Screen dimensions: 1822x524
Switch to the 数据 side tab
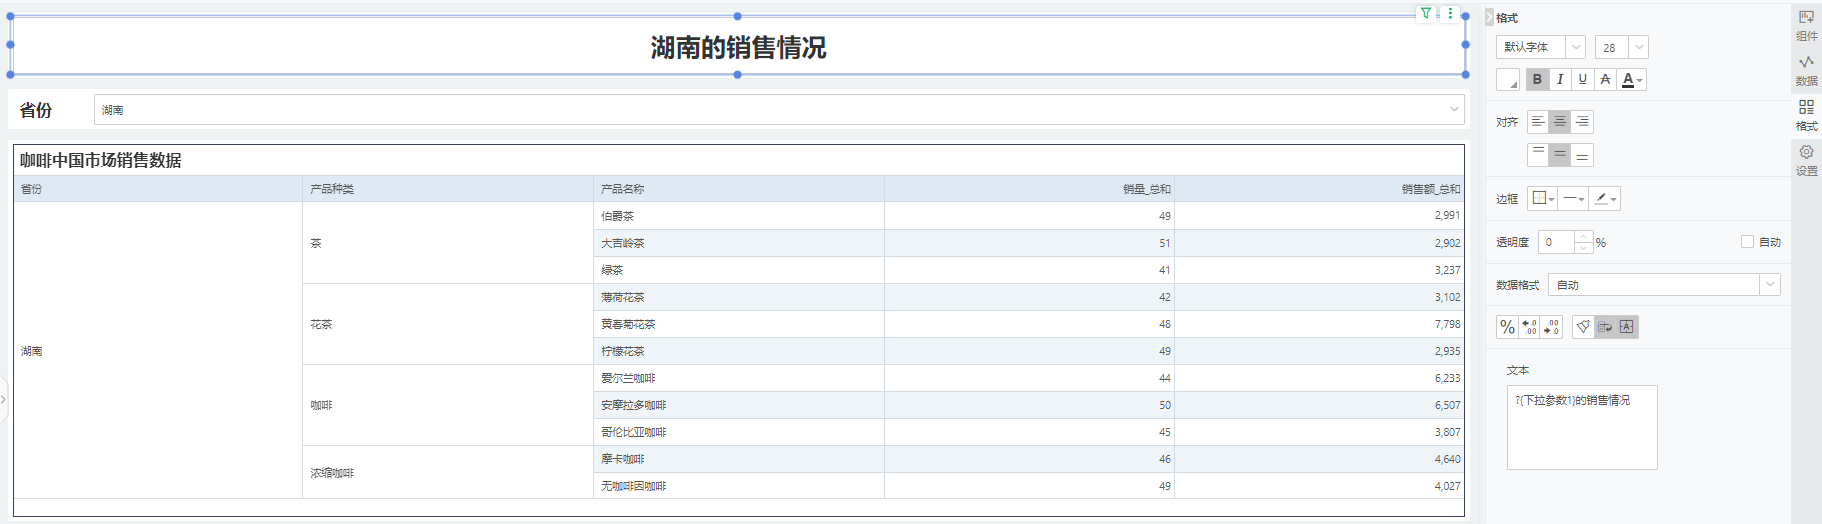[x=1806, y=69]
